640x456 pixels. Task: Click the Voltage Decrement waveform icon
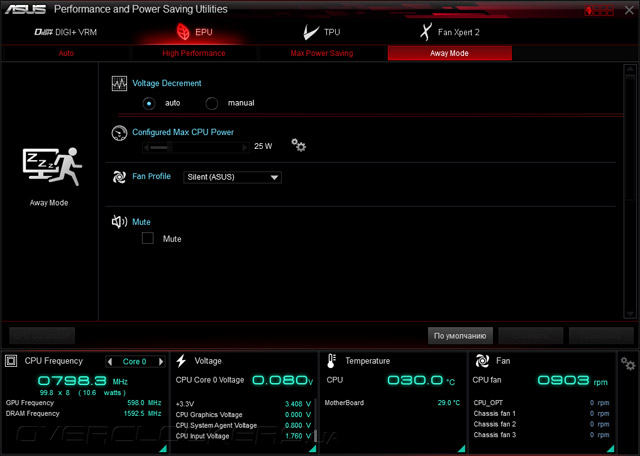(119, 84)
